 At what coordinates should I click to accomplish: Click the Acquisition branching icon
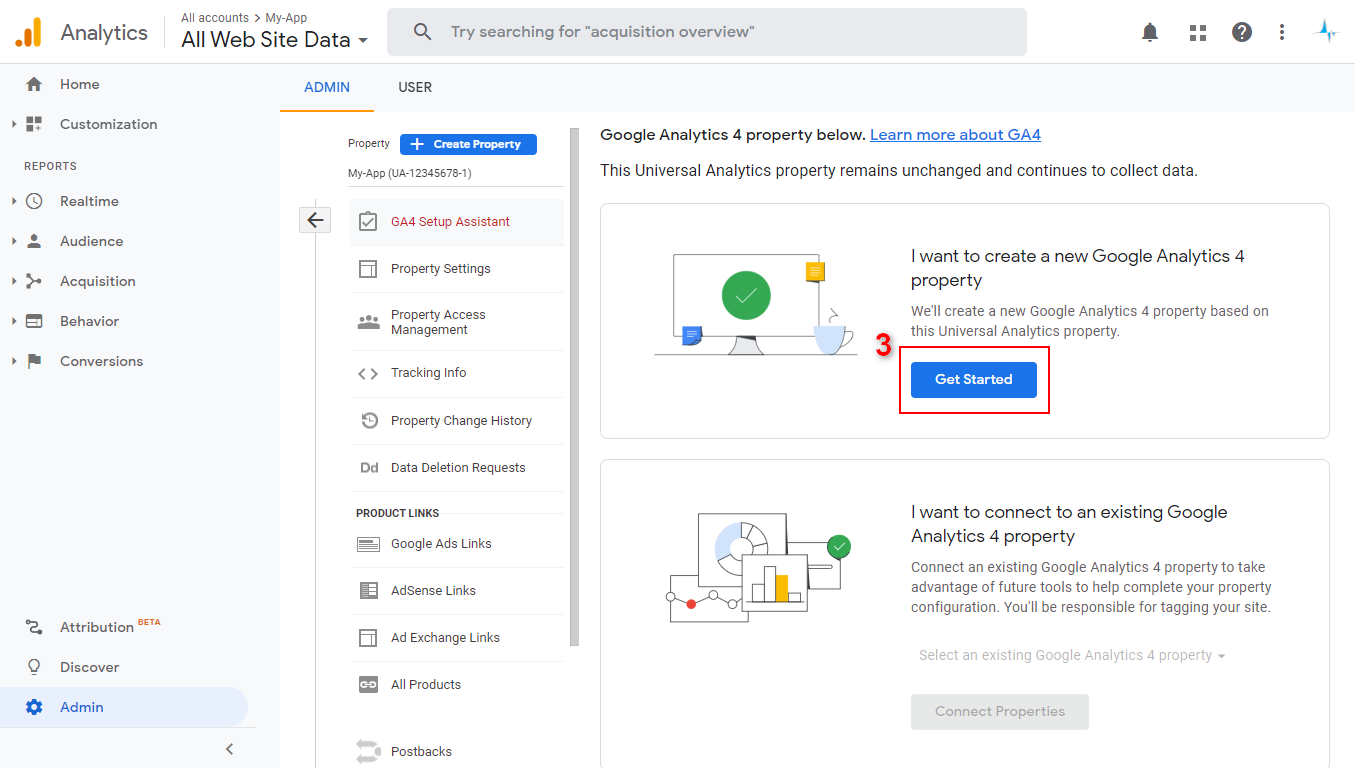click(x=34, y=281)
